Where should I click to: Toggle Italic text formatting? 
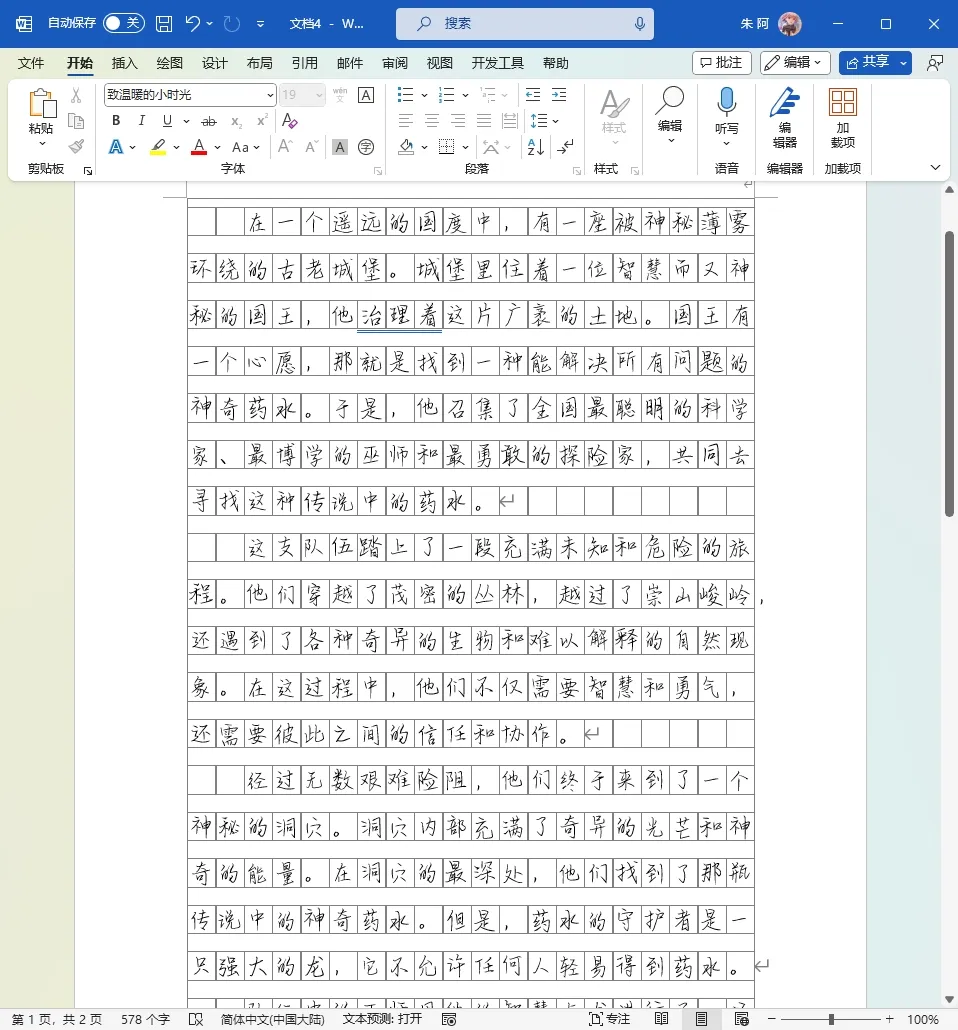pos(142,121)
